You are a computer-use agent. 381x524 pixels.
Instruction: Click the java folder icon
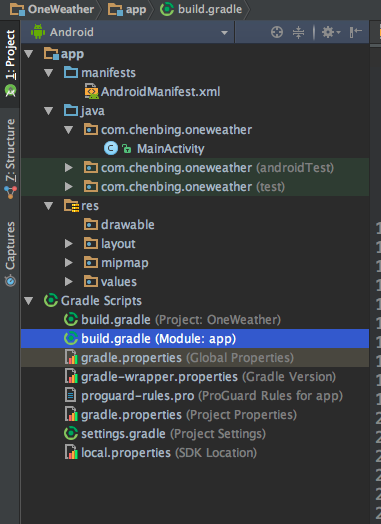click(x=71, y=111)
